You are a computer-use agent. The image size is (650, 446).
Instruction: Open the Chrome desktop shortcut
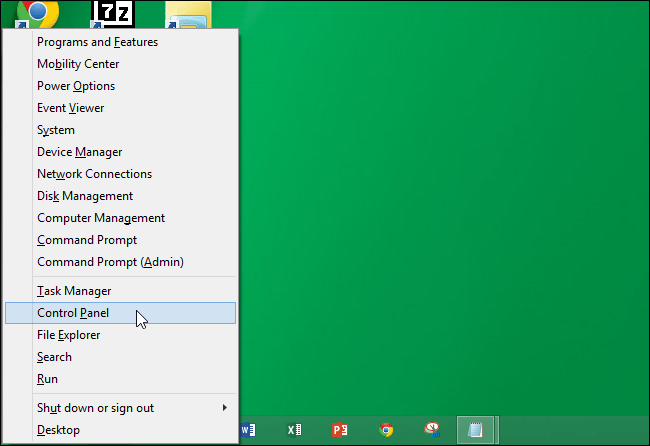click(x=37, y=15)
